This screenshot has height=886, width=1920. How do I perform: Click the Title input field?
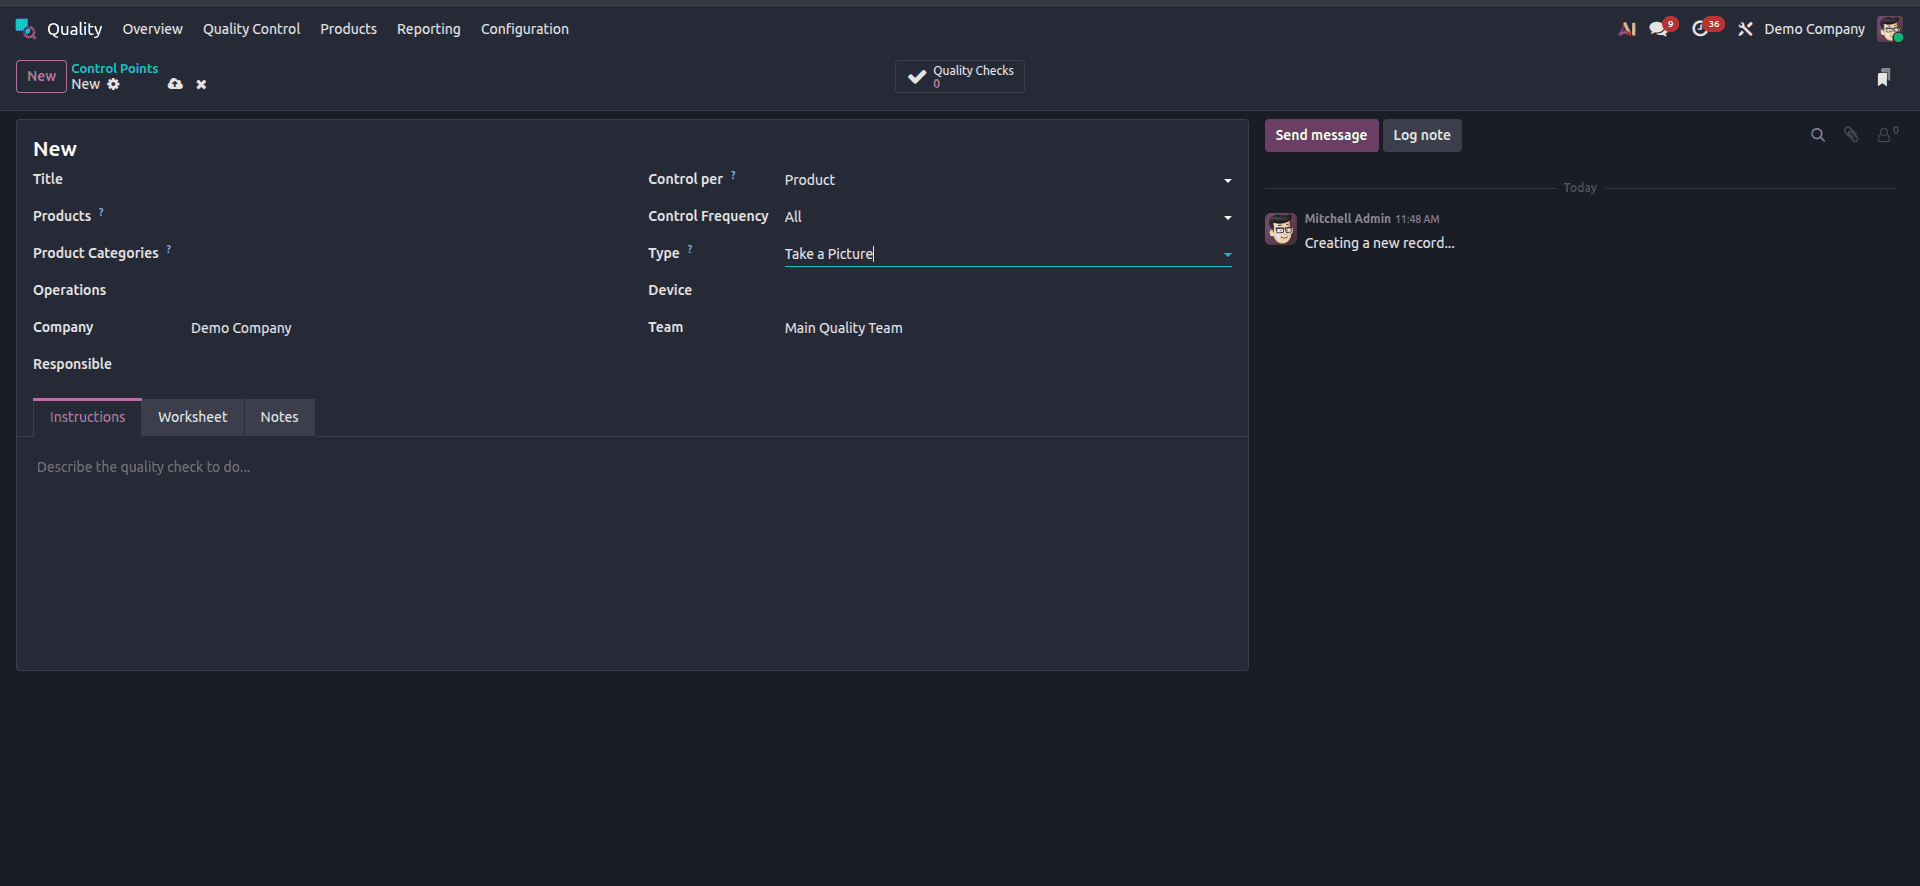click(x=404, y=180)
